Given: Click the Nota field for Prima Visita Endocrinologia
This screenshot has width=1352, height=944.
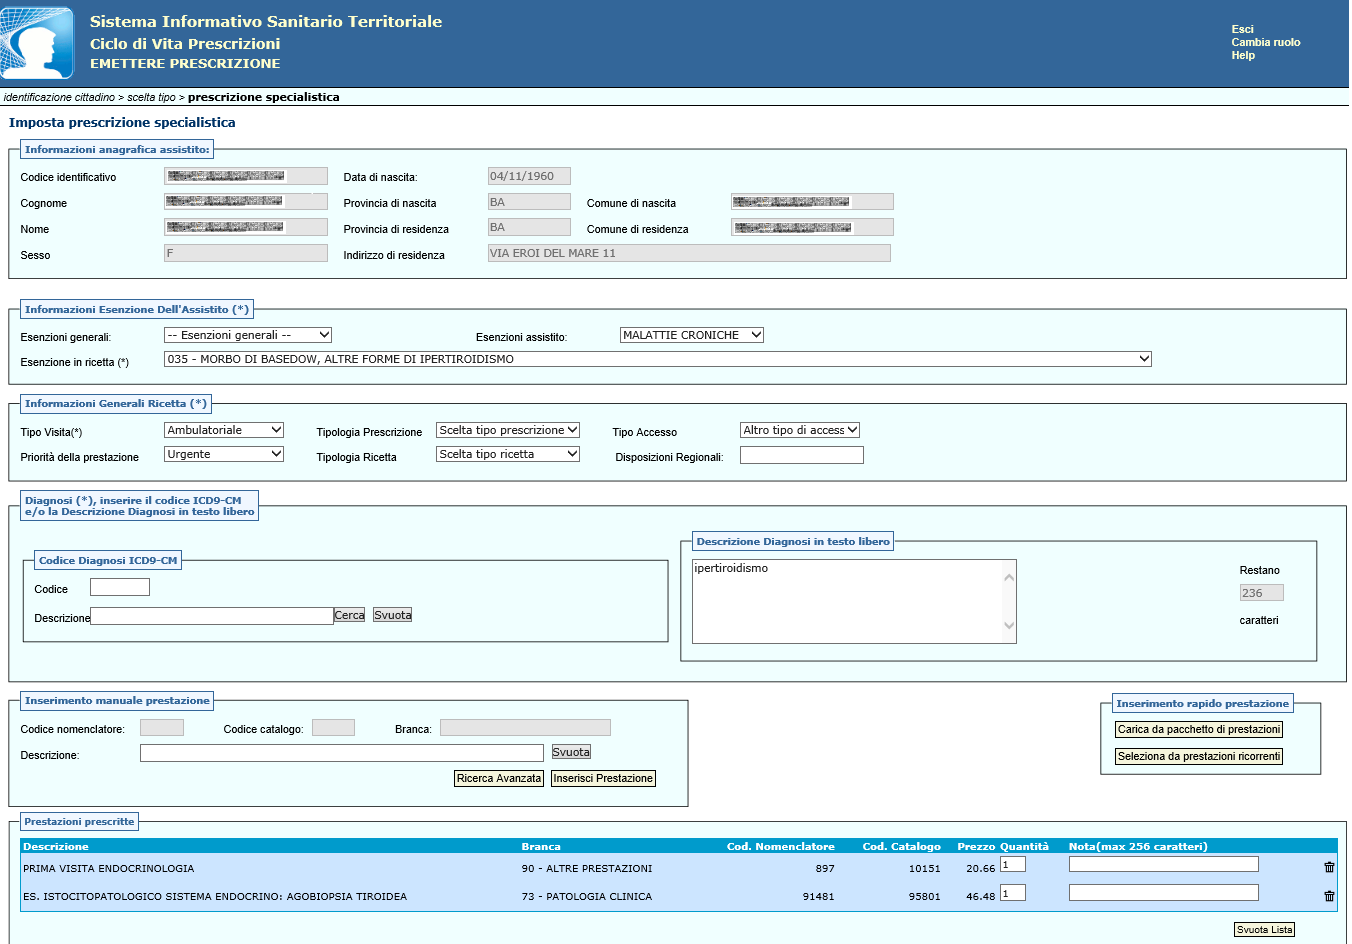Looking at the screenshot, I should (x=1164, y=864).
